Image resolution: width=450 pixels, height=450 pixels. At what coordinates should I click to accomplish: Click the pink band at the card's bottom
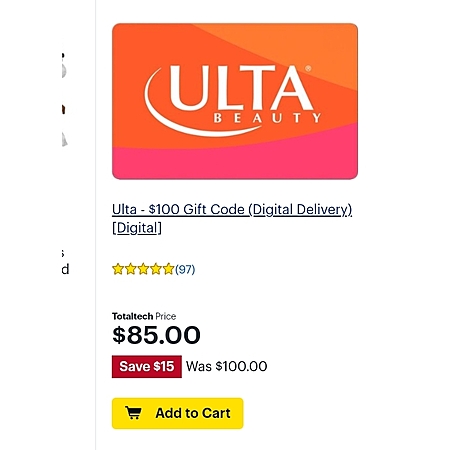235,162
